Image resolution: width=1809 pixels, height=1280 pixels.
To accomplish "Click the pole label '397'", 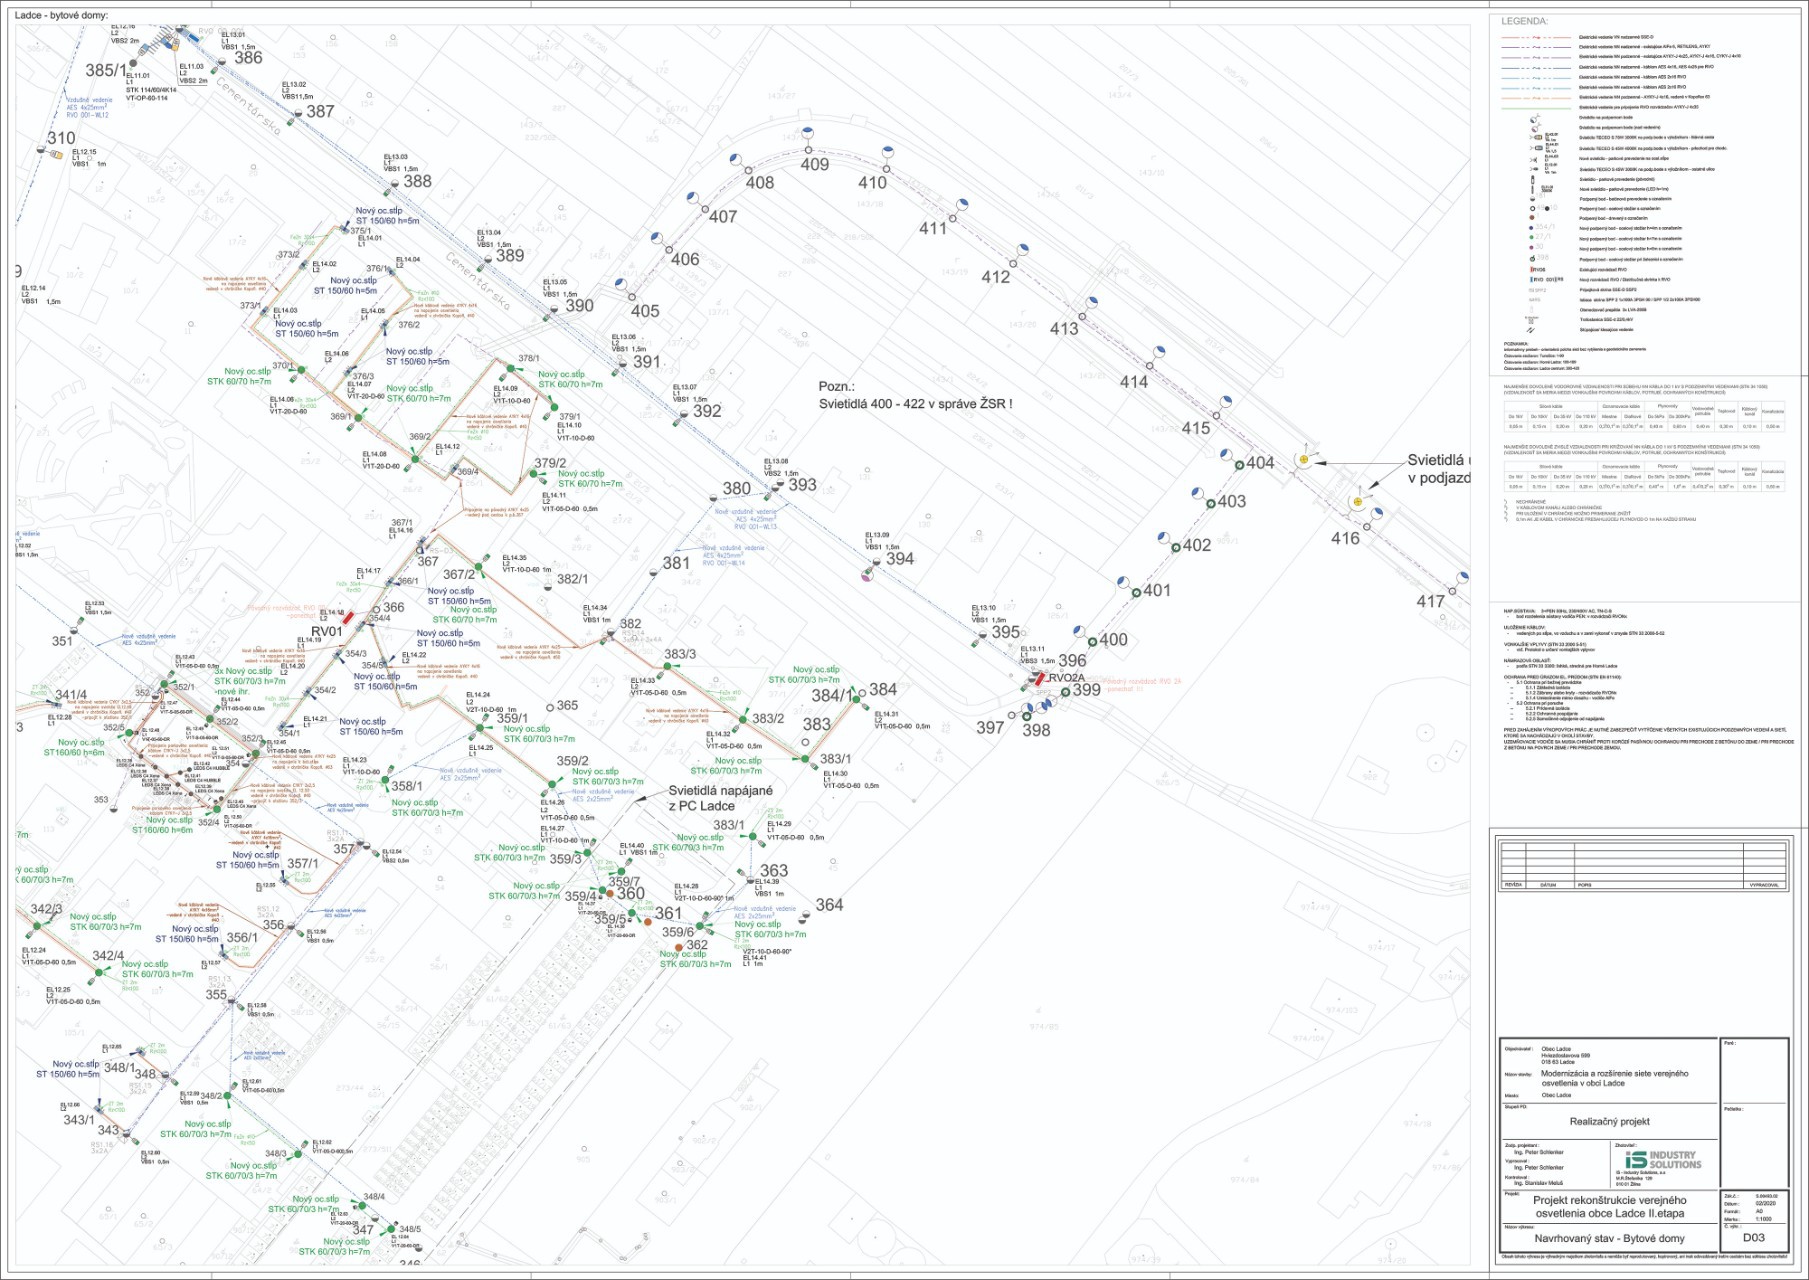I will [x=990, y=728].
